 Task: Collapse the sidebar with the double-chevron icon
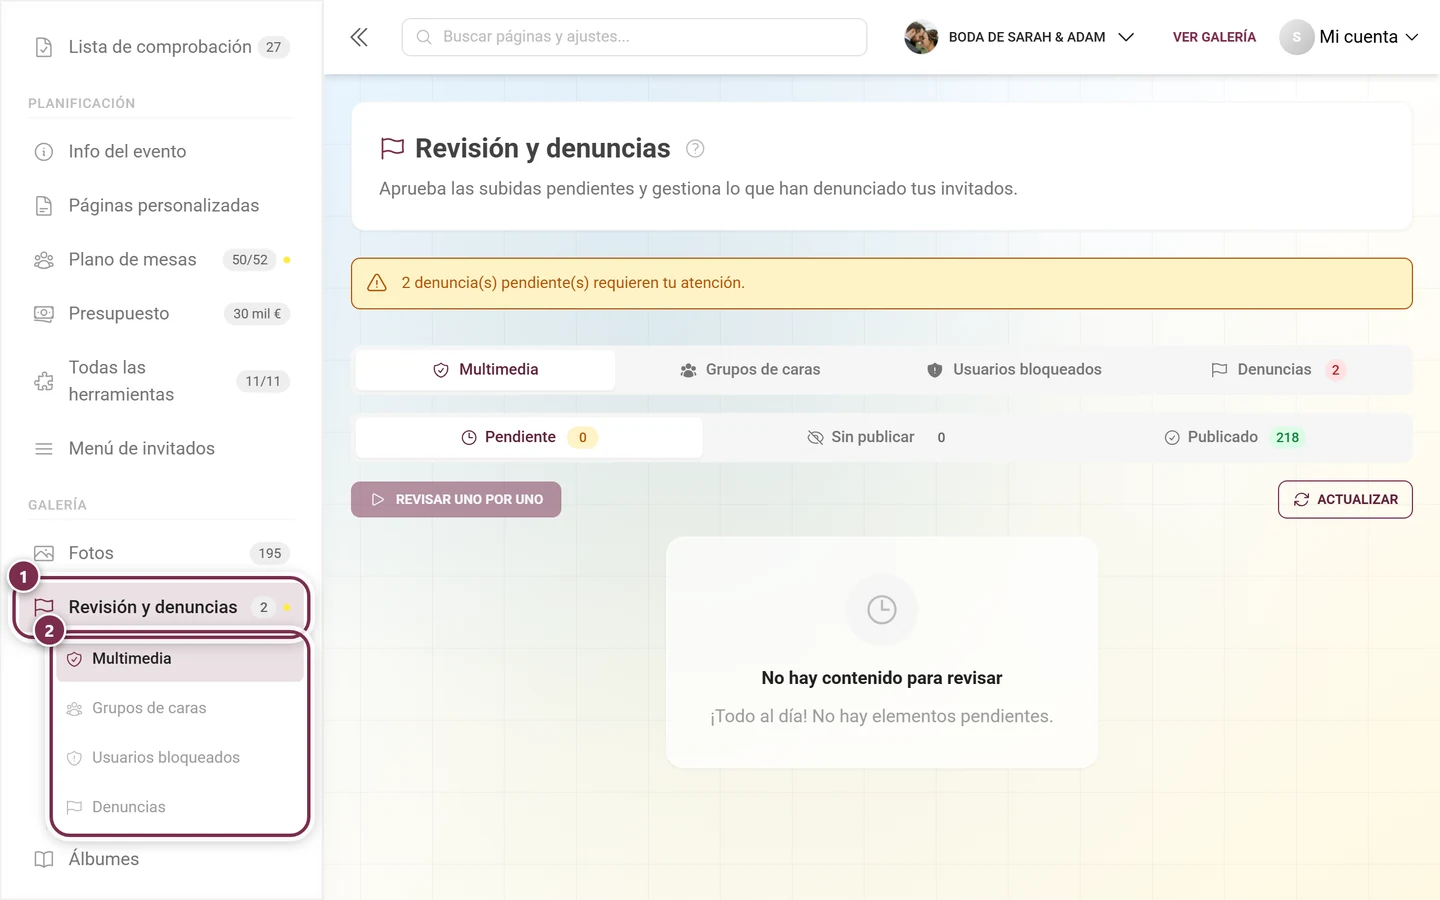[x=359, y=37]
